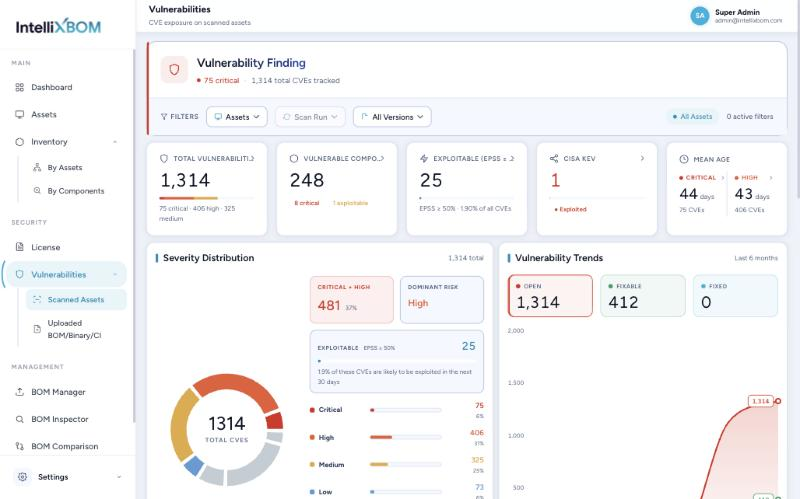Click the '0 active filters' text

pos(749,116)
